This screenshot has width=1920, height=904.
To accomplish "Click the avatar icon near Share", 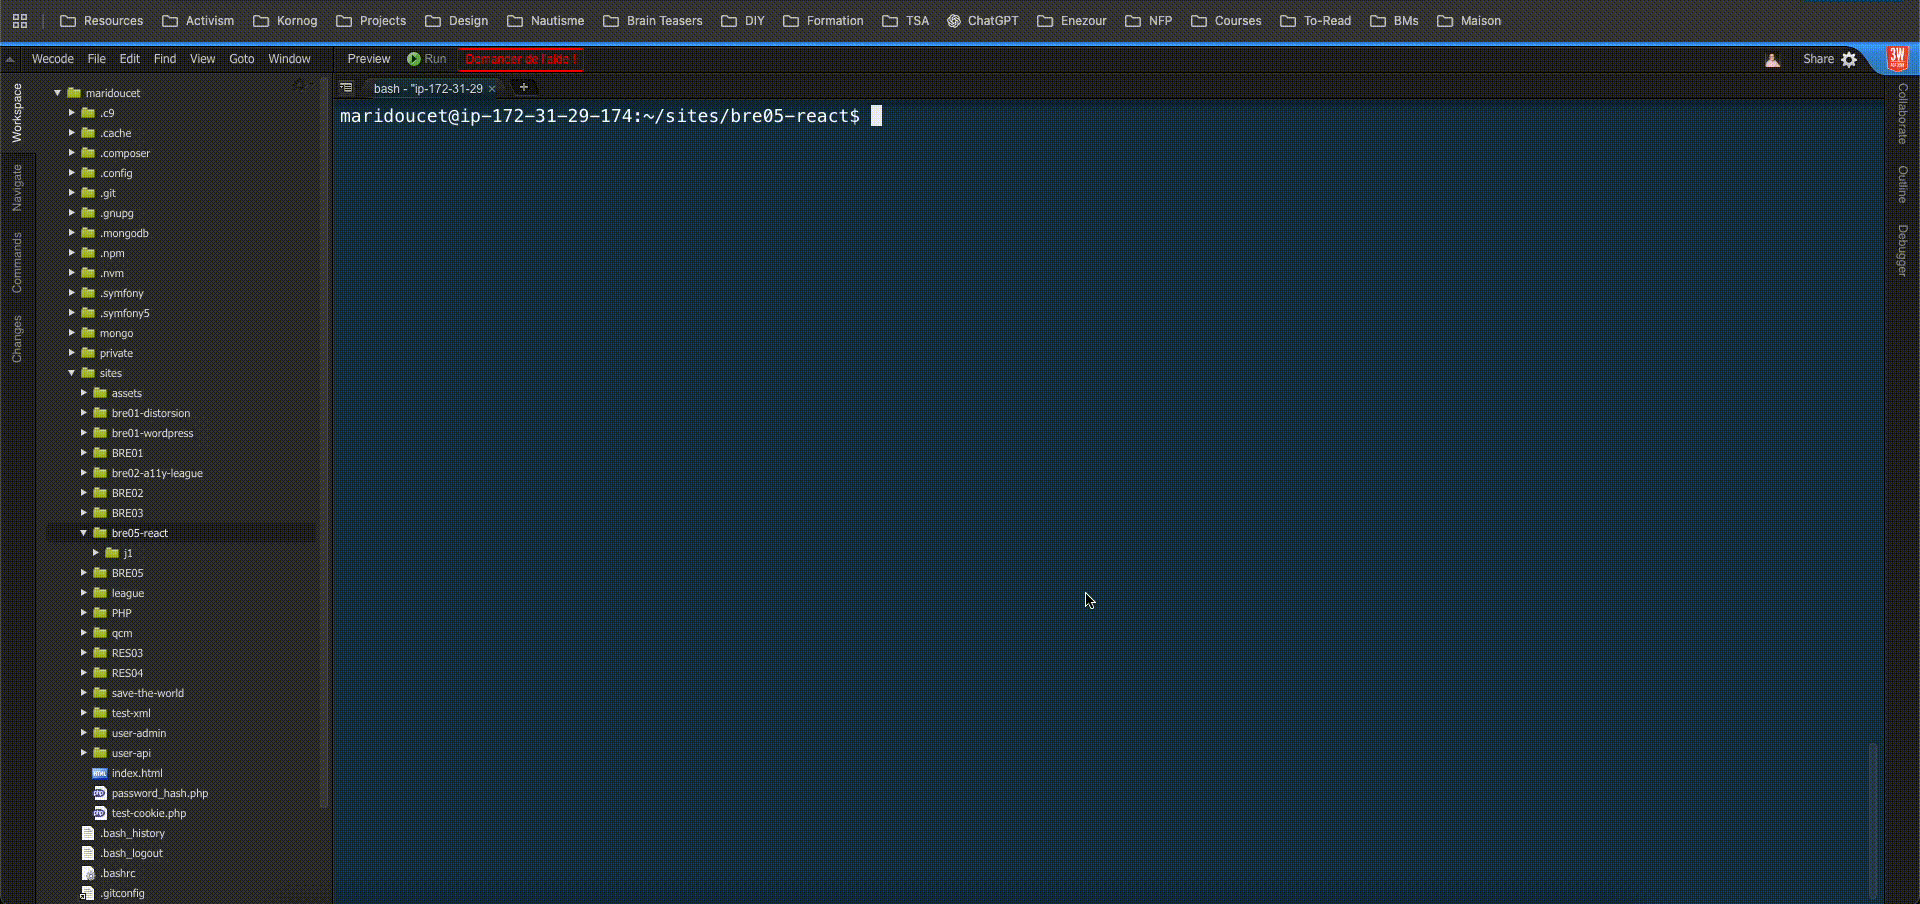I will pyautogui.click(x=1773, y=59).
